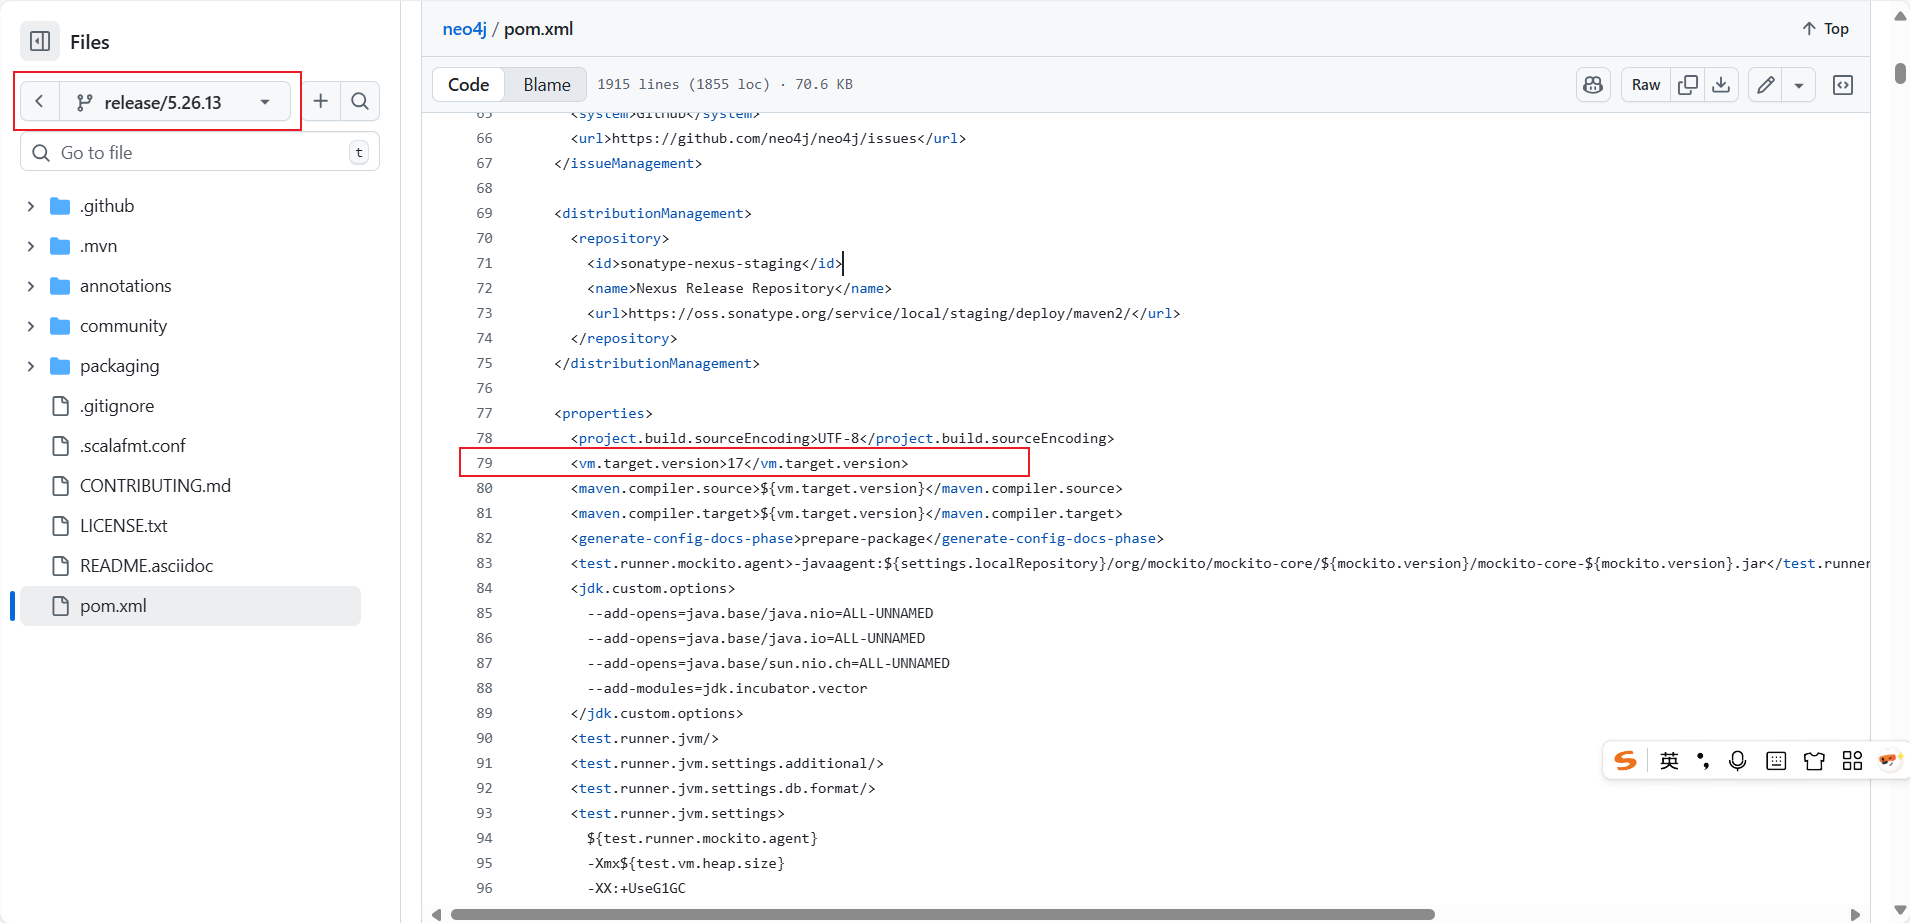Focus the Go to file input
This screenshot has width=1910, height=923.
click(200, 152)
